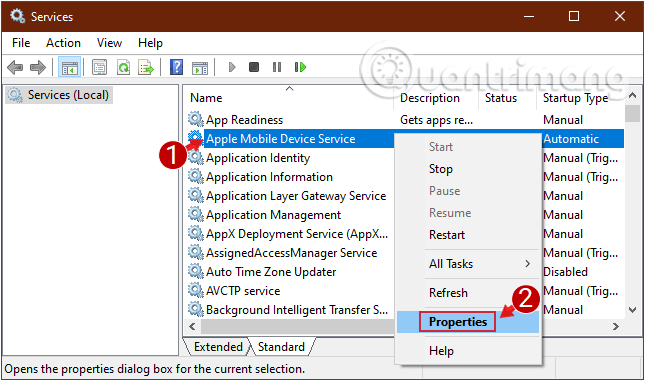Image resolution: width=645 pixels, height=381 pixels.
Task: Click Services gear icon in title bar
Action: click(x=18, y=16)
